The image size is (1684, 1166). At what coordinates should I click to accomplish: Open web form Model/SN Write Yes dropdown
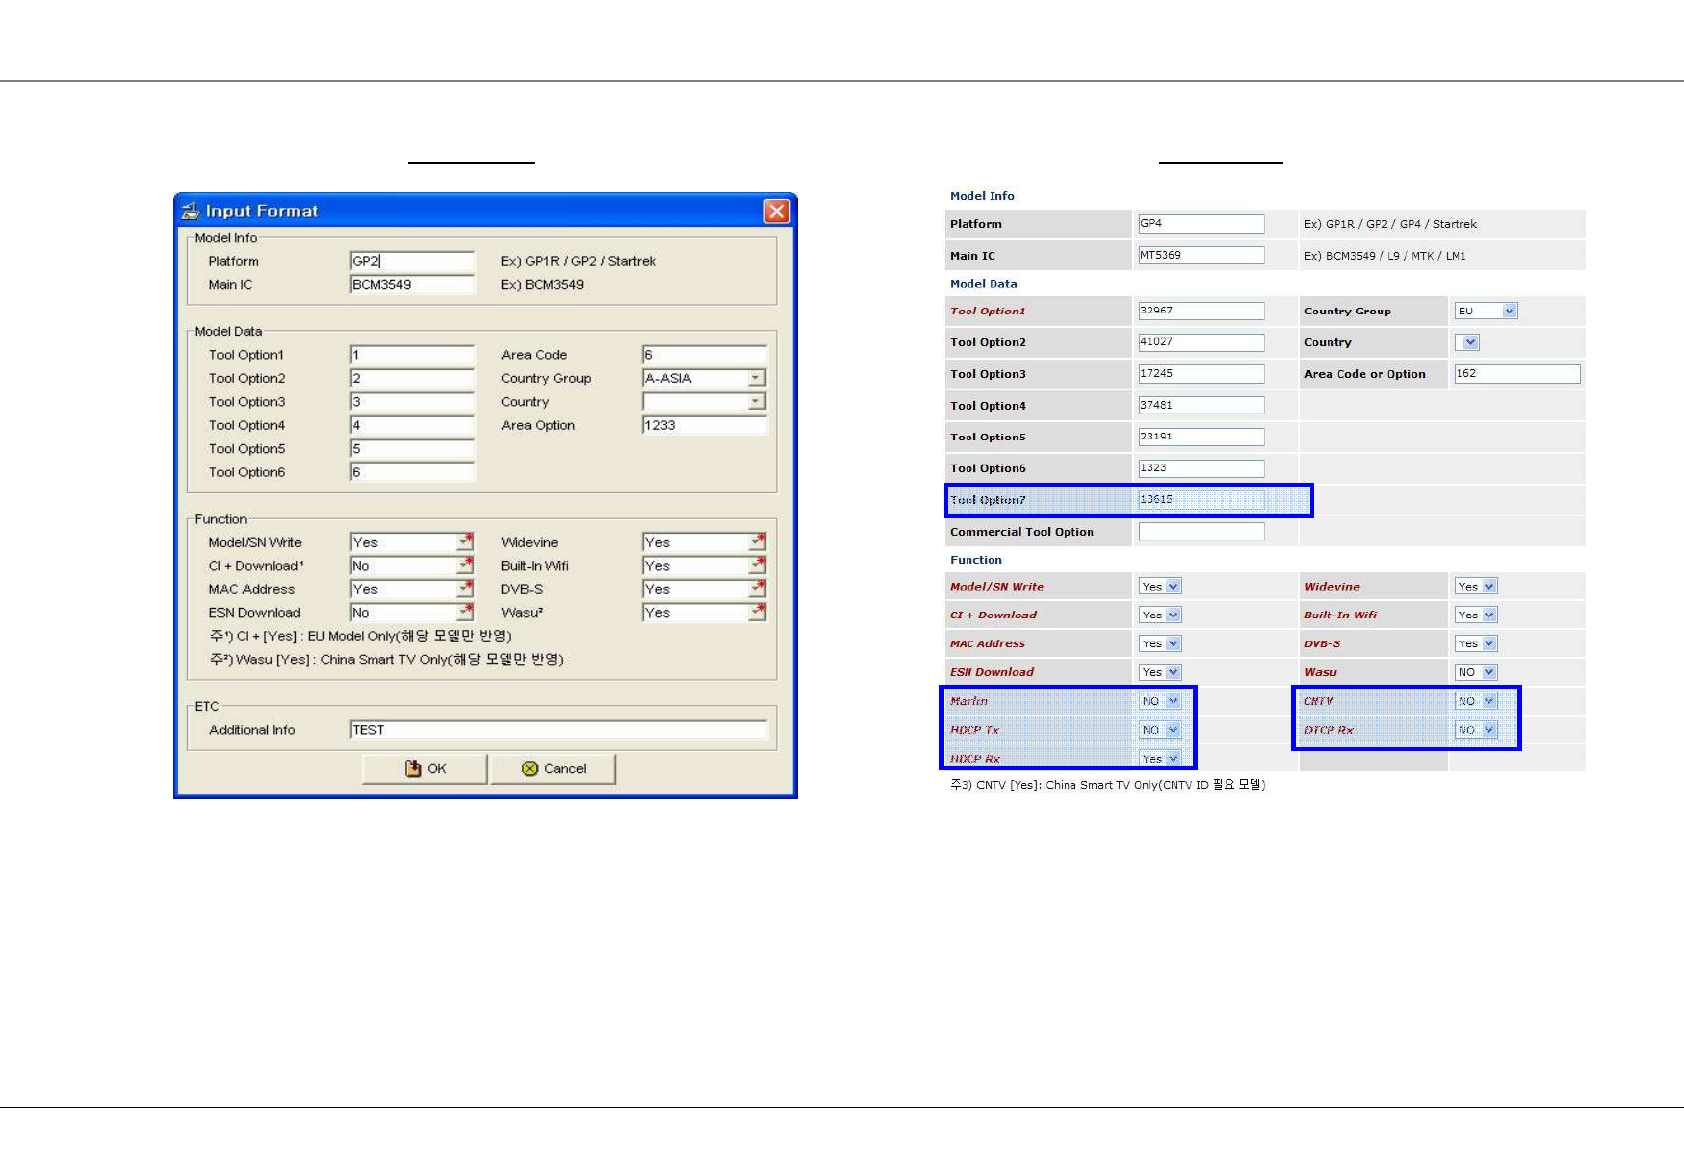[1160, 587]
